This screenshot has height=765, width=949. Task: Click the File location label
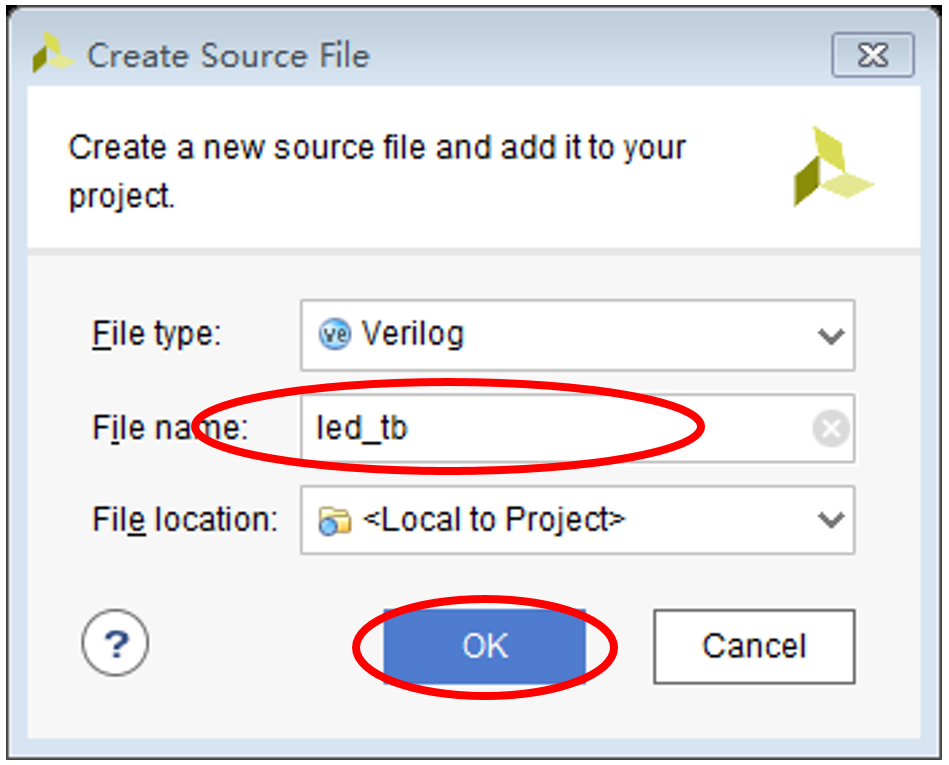coord(185,520)
